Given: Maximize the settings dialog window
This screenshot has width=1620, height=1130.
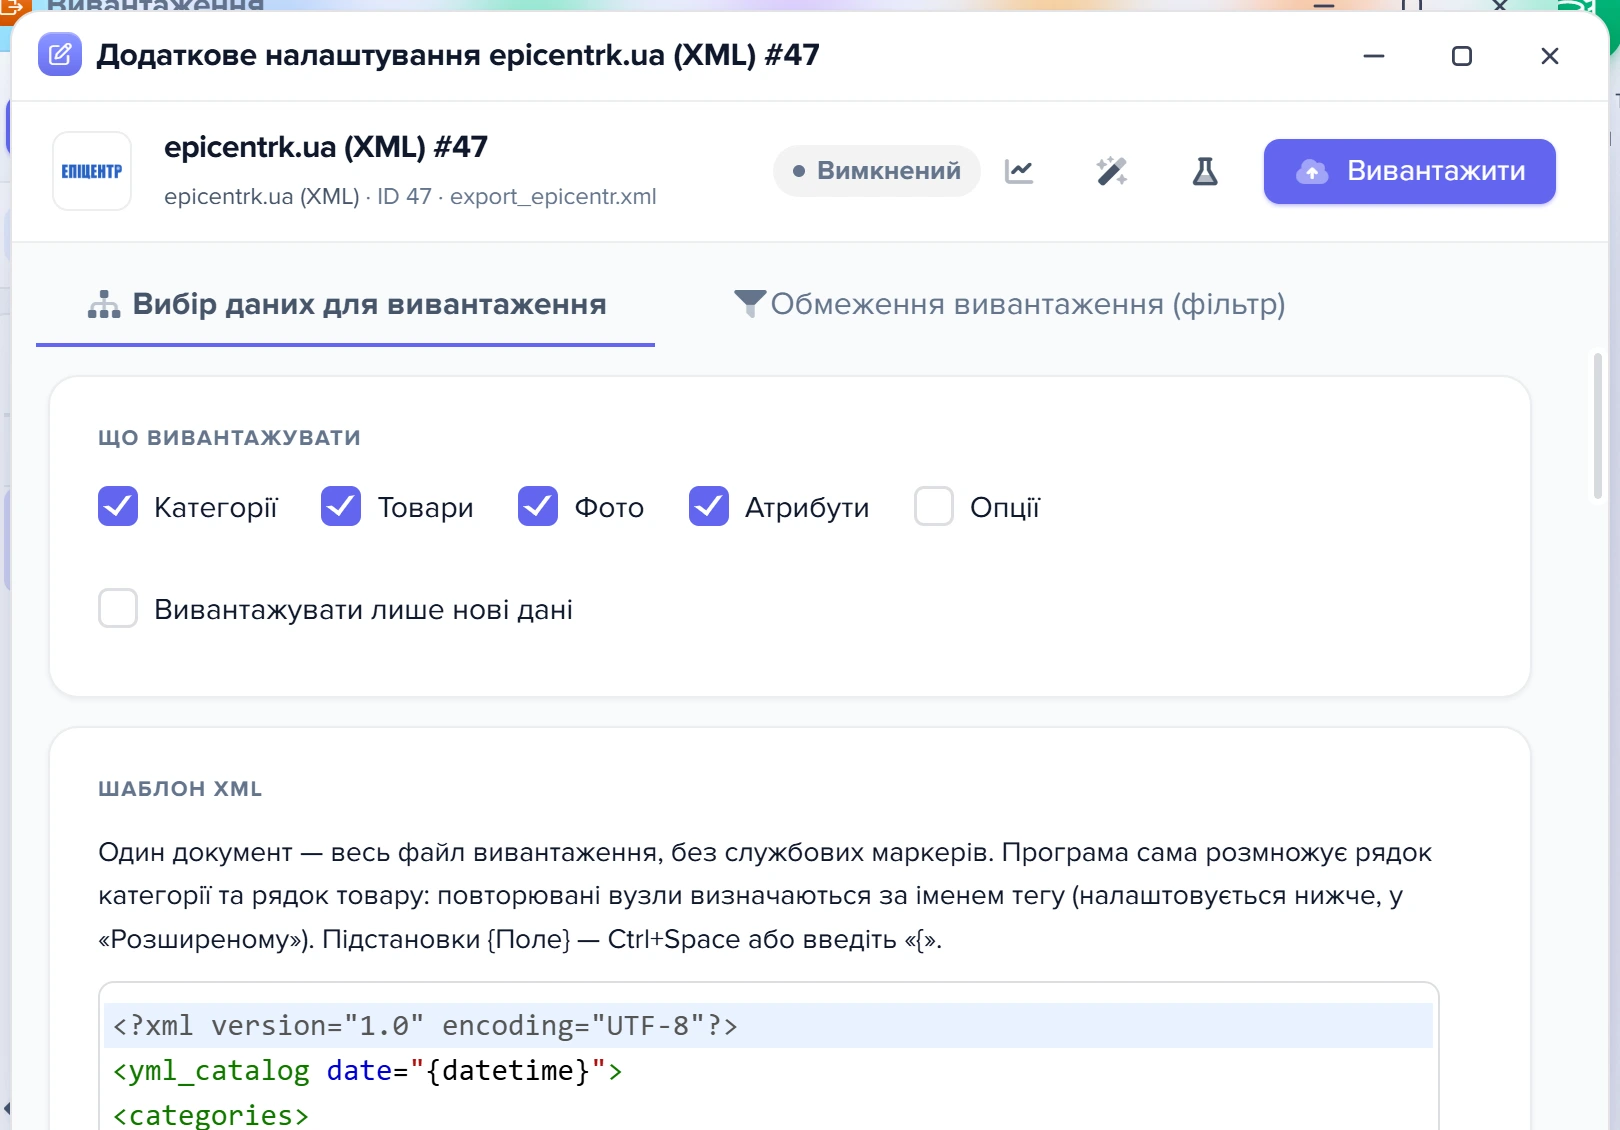Looking at the screenshot, I should point(1462,56).
